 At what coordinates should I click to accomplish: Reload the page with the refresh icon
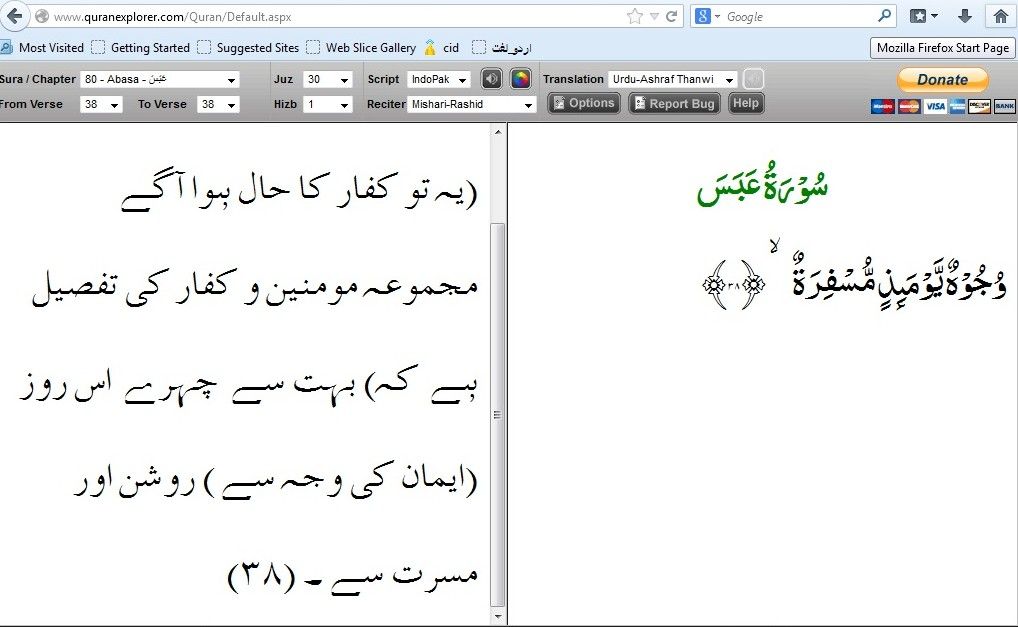click(671, 16)
